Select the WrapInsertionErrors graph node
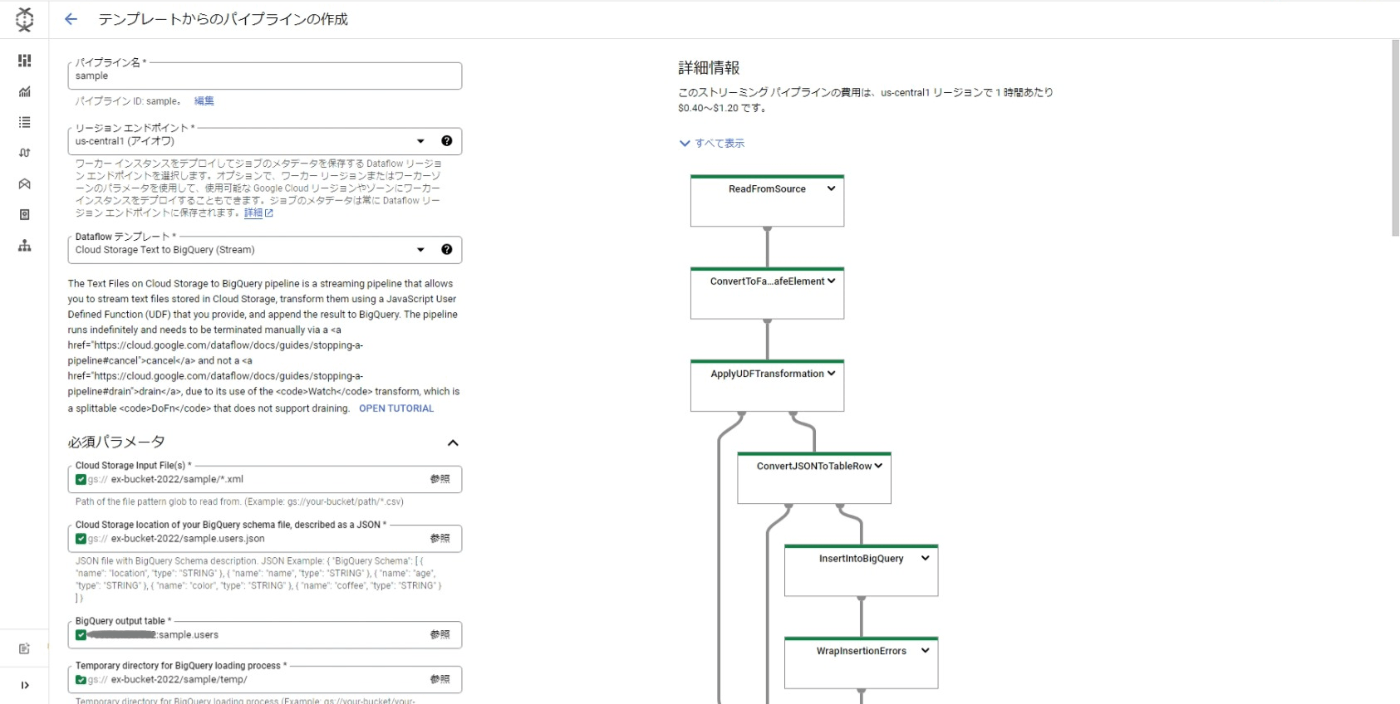The height and width of the screenshot is (704, 1400). click(x=861, y=662)
